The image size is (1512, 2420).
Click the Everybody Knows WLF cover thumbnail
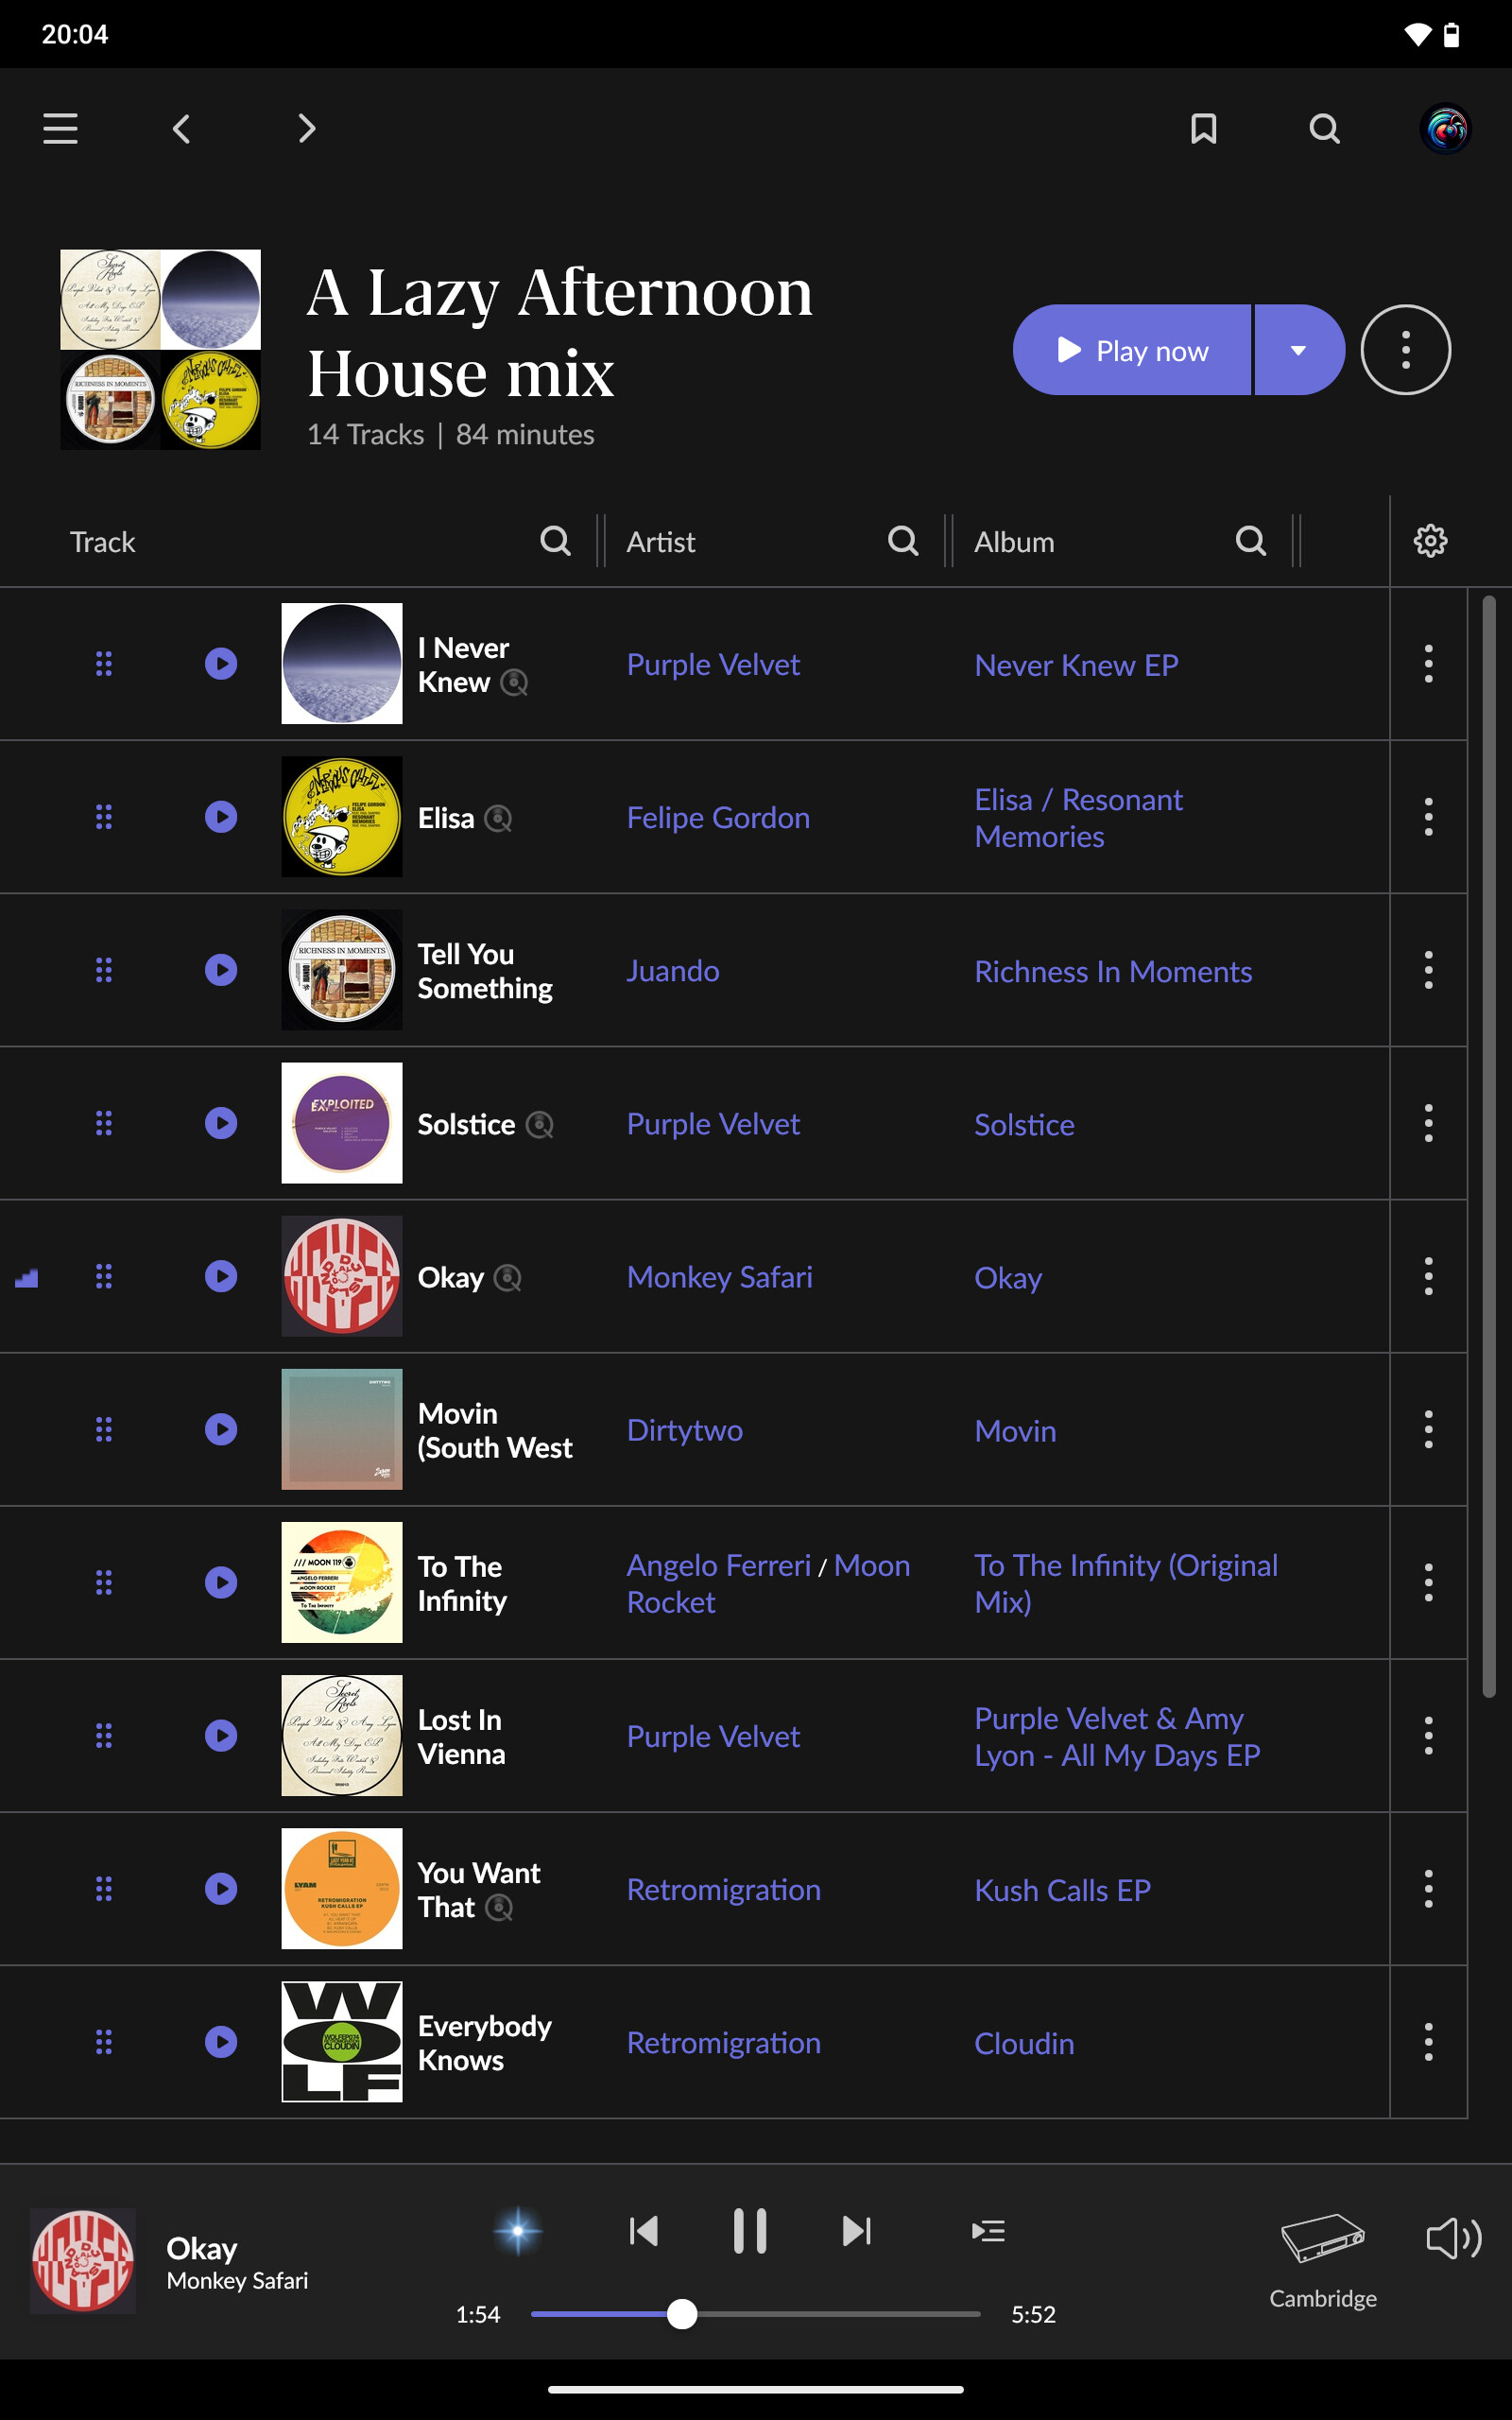[x=342, y=2041]
